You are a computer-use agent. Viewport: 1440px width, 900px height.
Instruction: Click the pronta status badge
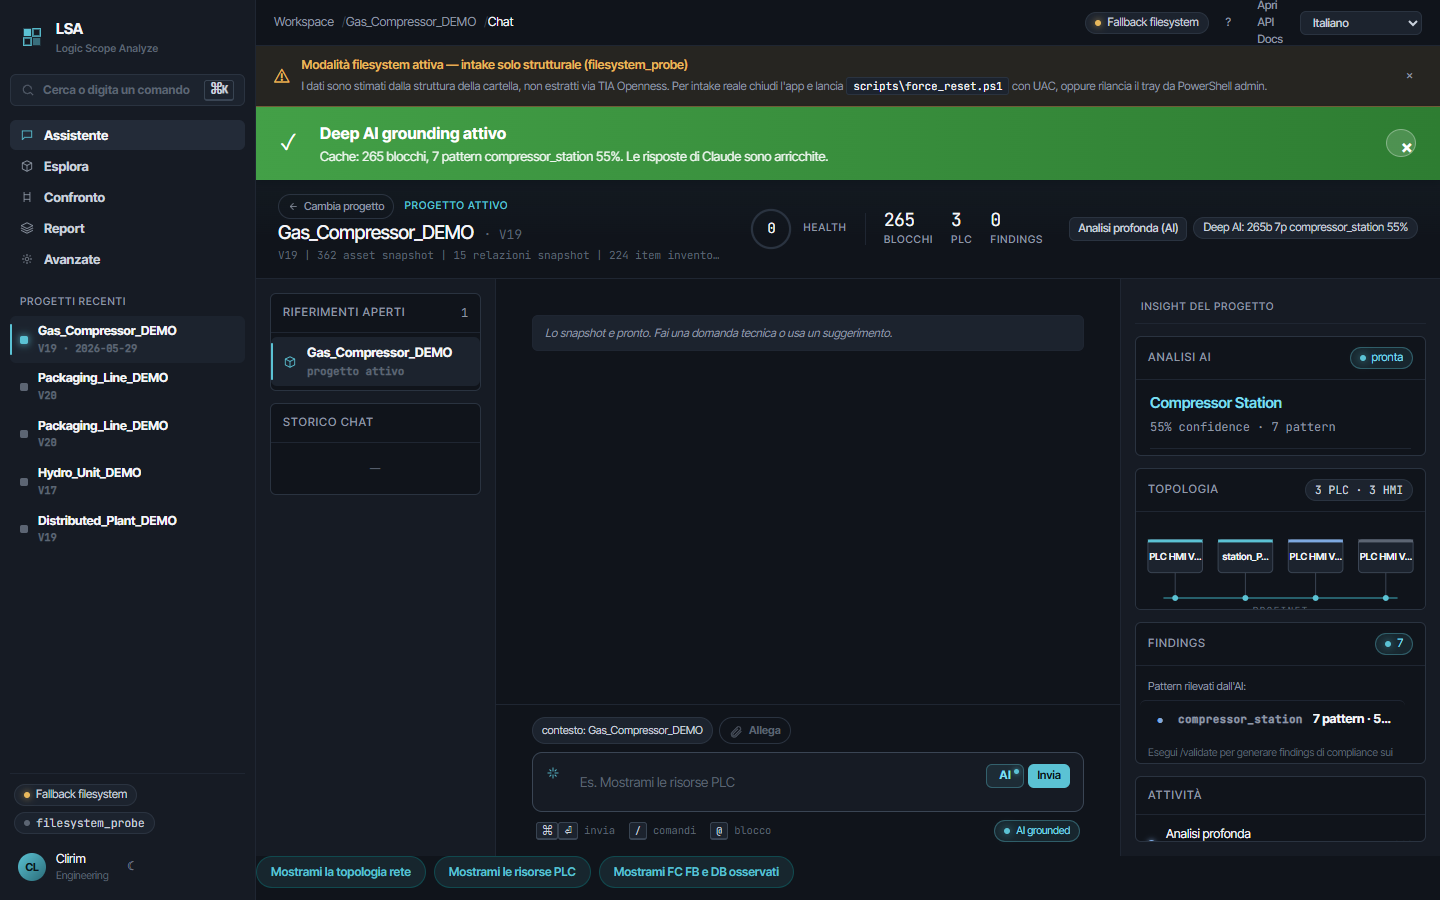(x=1381, y=358)
